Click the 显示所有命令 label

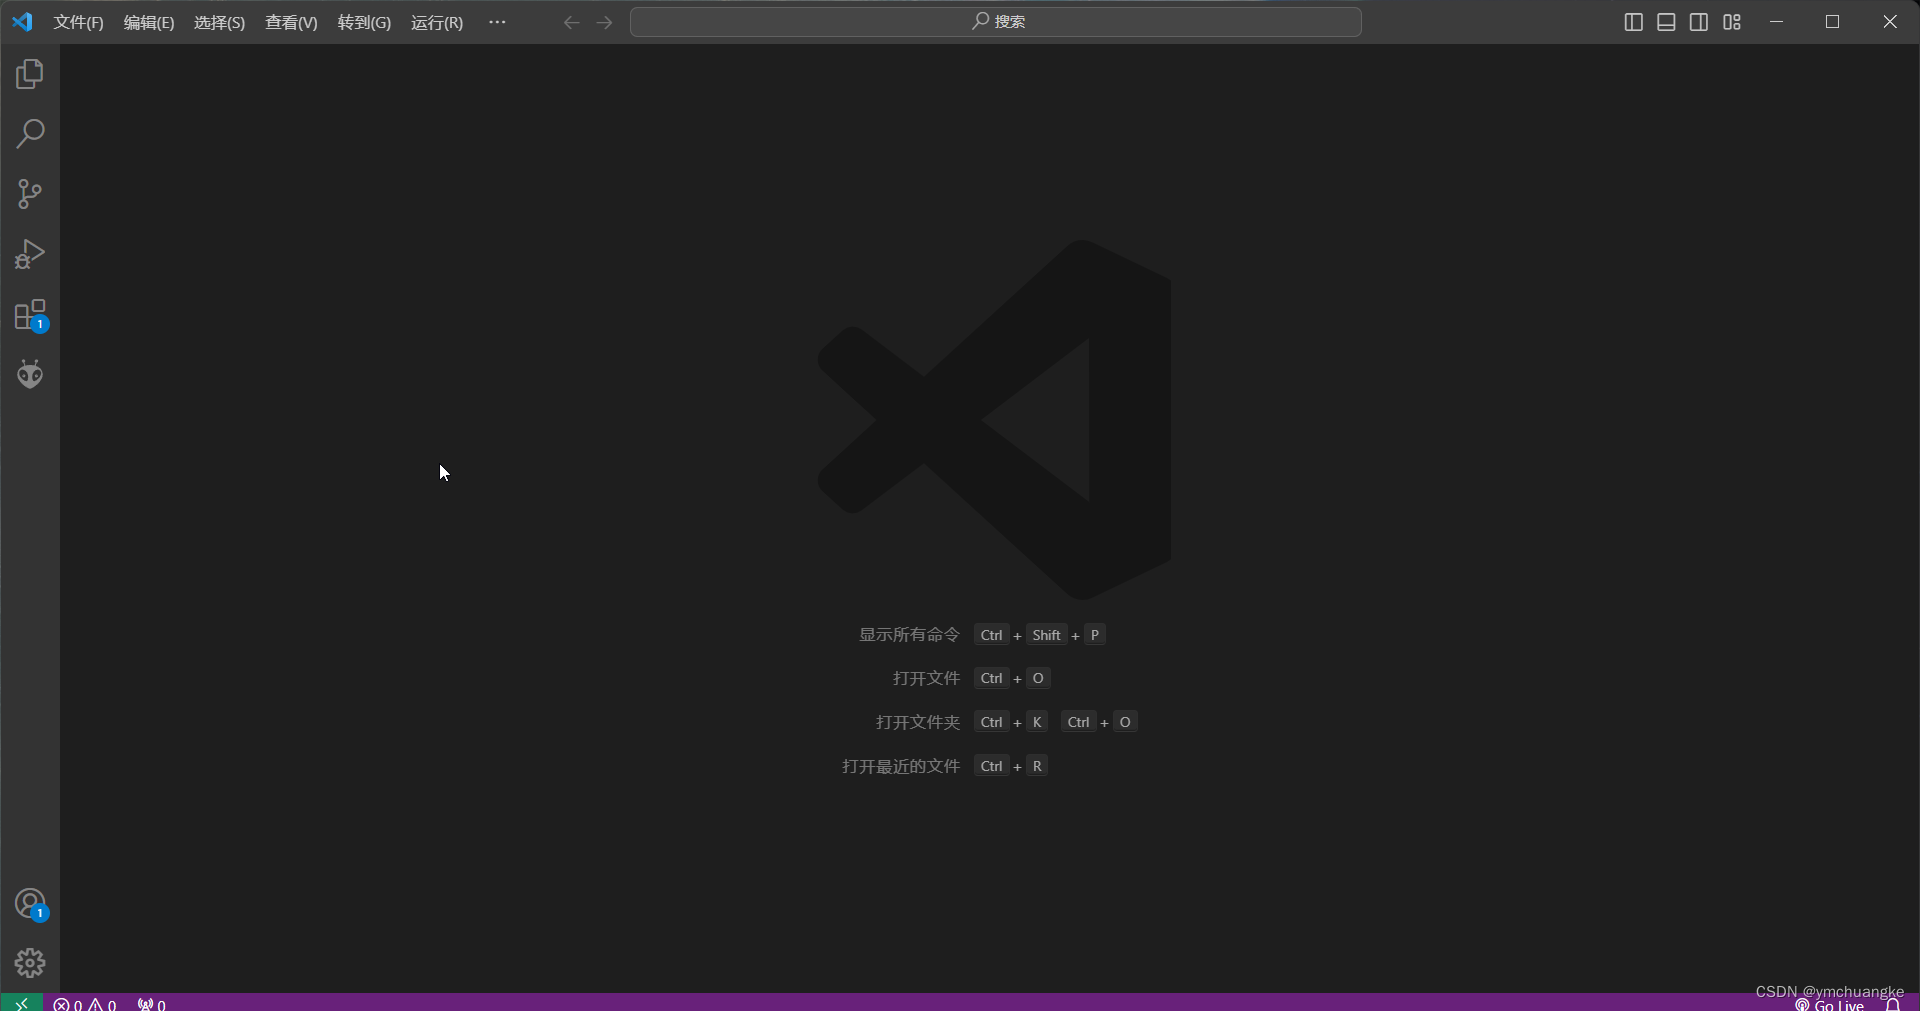click(x=909, y=635)
